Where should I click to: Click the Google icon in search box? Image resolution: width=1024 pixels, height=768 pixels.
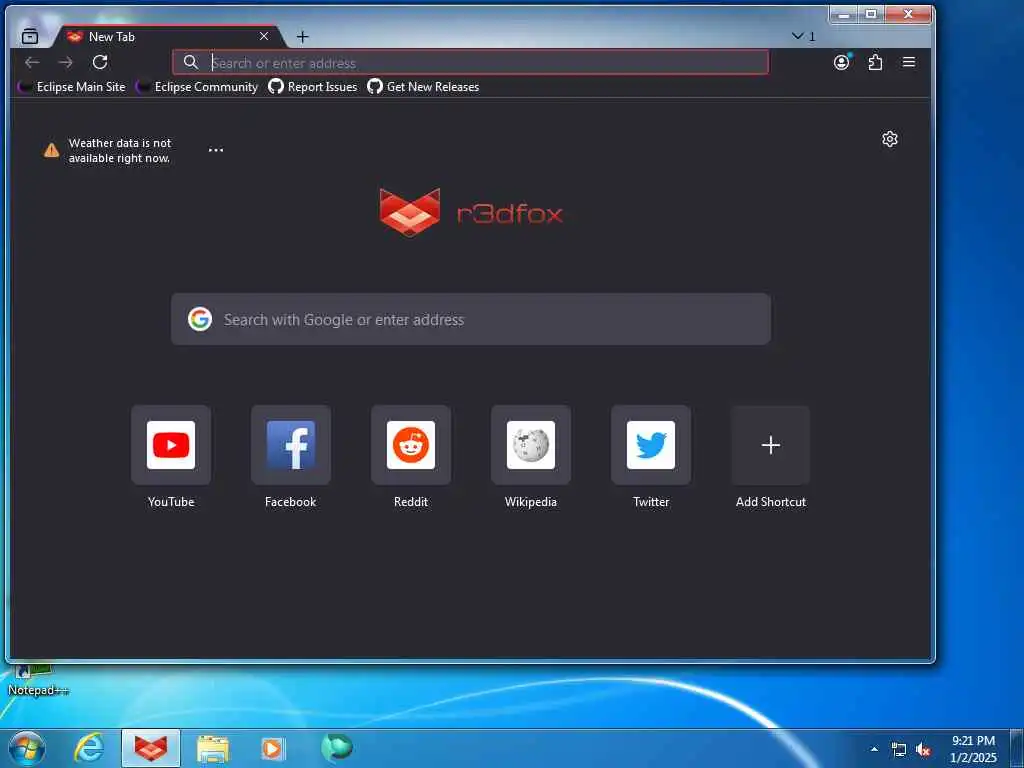point(200,319)
